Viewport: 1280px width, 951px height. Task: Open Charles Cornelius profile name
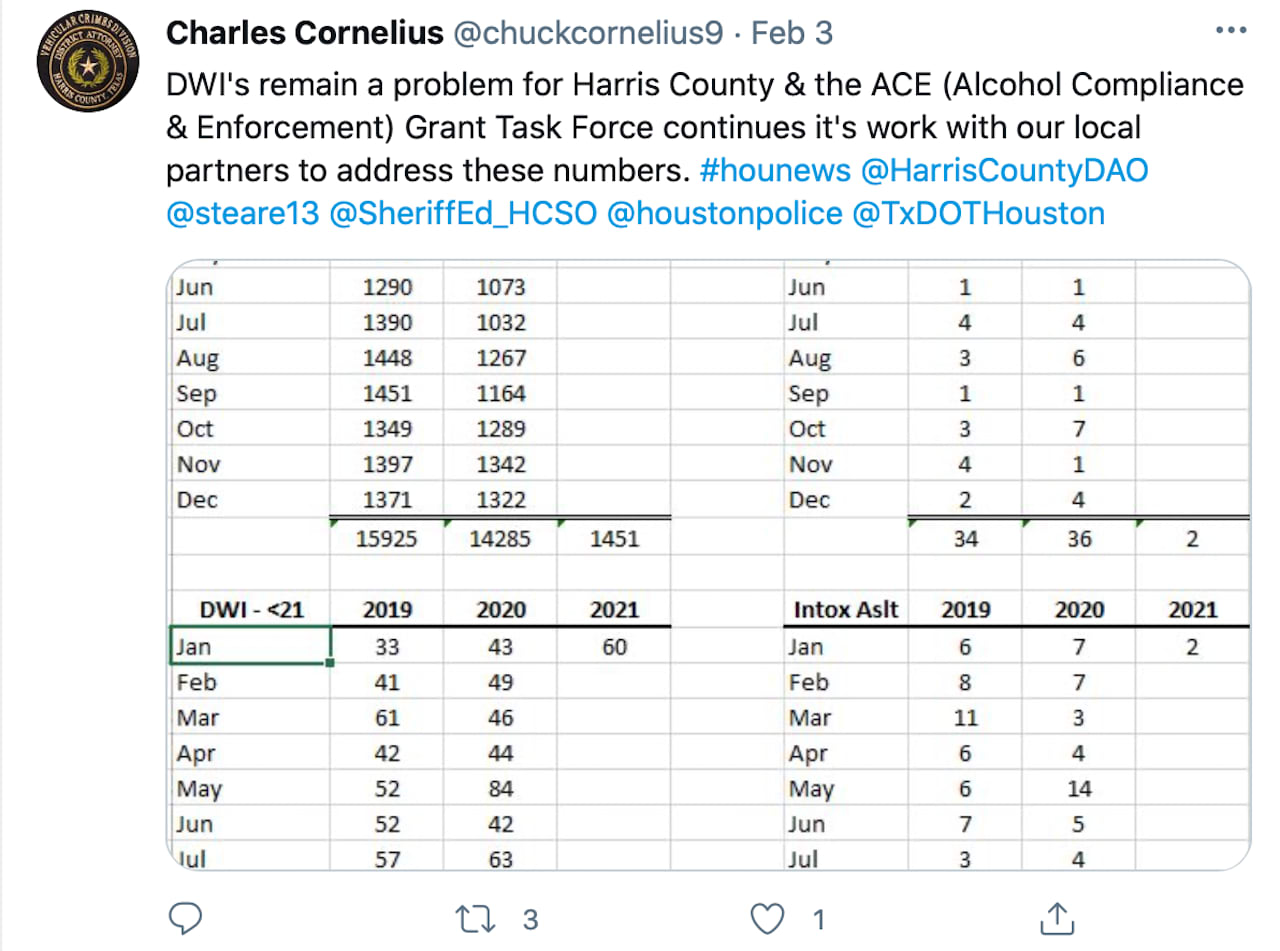tap(304, 33)
